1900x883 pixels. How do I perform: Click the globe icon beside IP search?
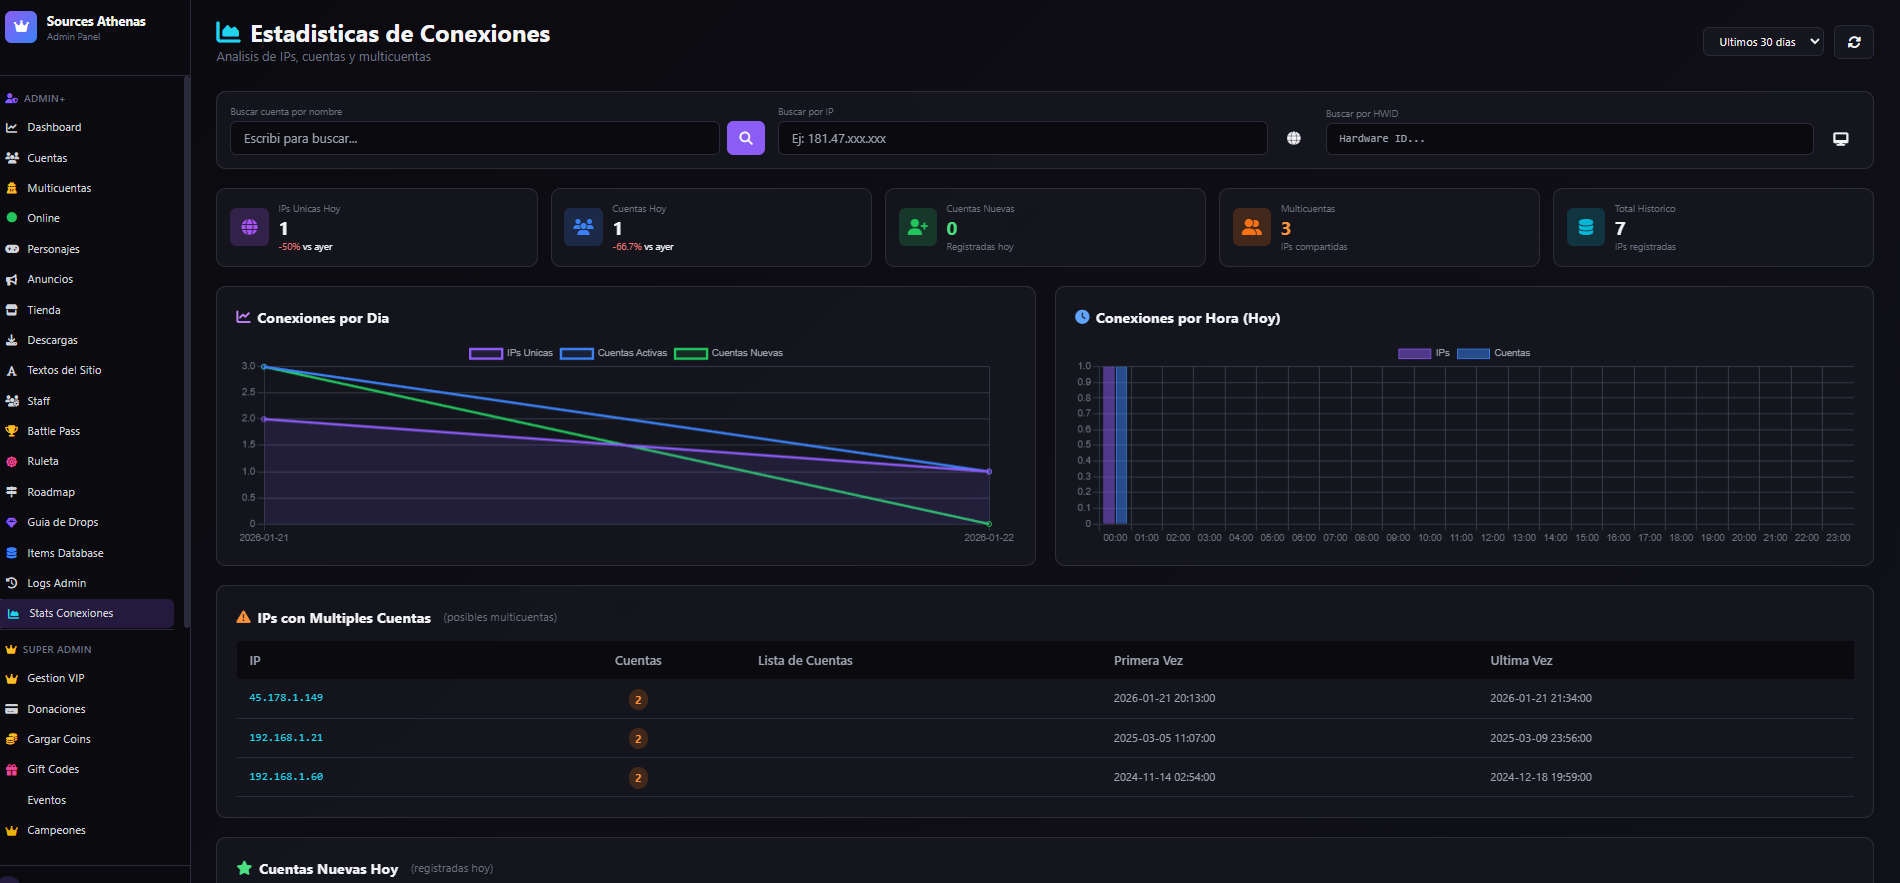pos(1293,138)
